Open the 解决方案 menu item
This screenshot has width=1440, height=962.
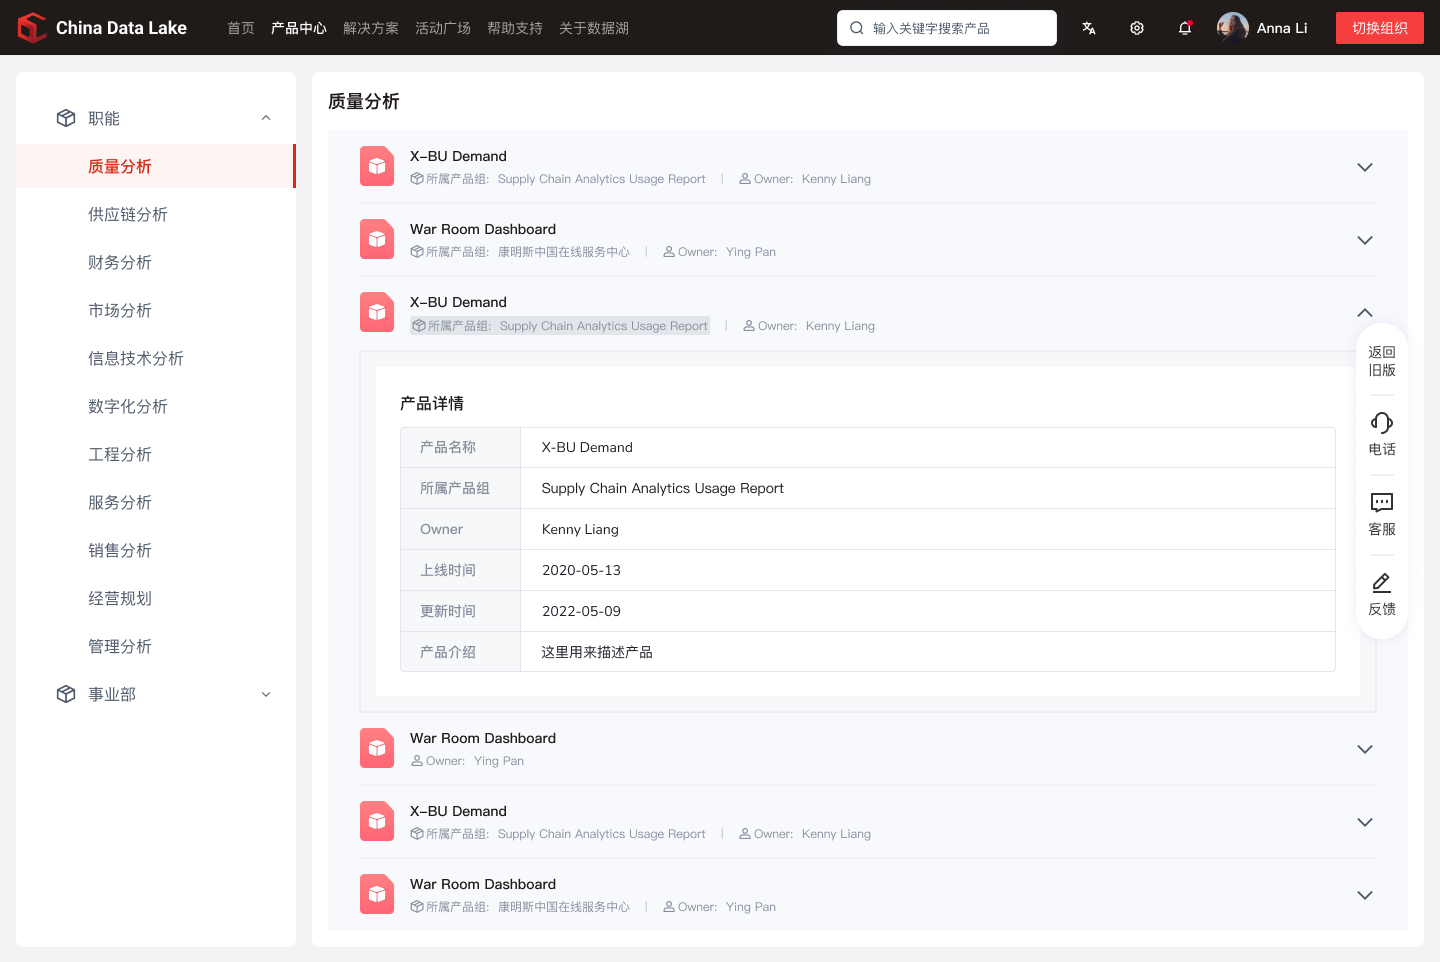coord(371,28)
